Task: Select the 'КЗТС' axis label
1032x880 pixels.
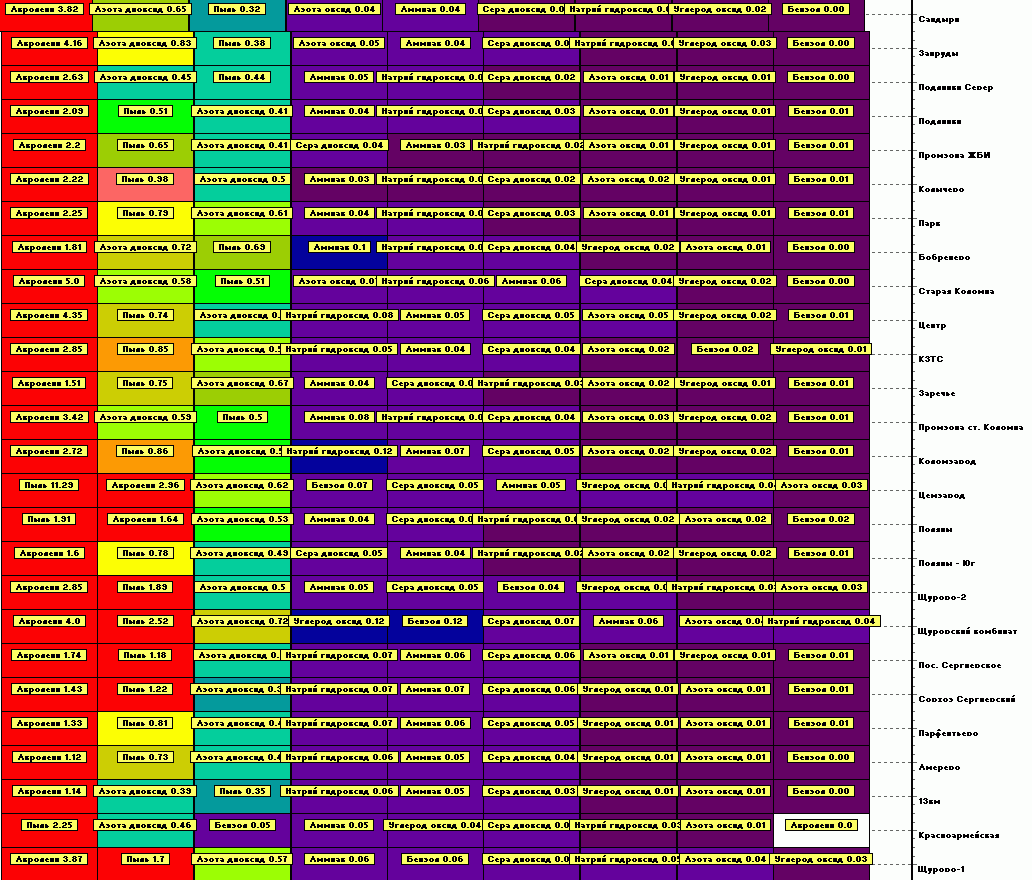Action: click(x=931, y=359)
